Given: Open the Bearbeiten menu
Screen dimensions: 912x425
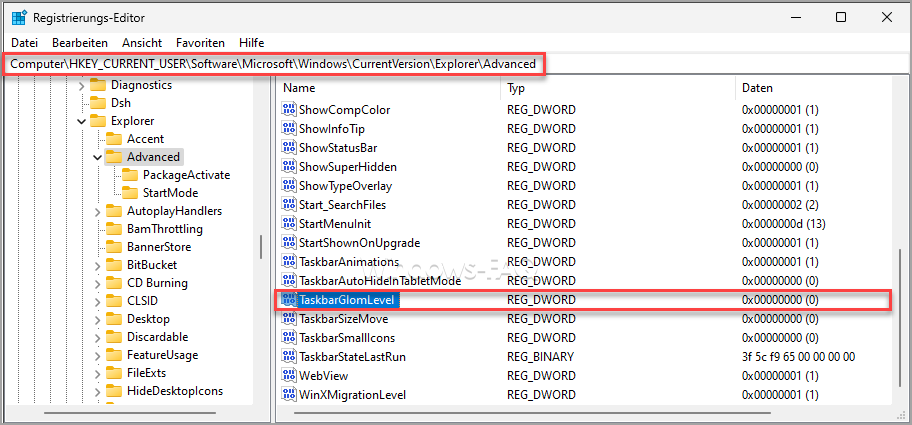Looking at the screenshot, I should (80, 43).
